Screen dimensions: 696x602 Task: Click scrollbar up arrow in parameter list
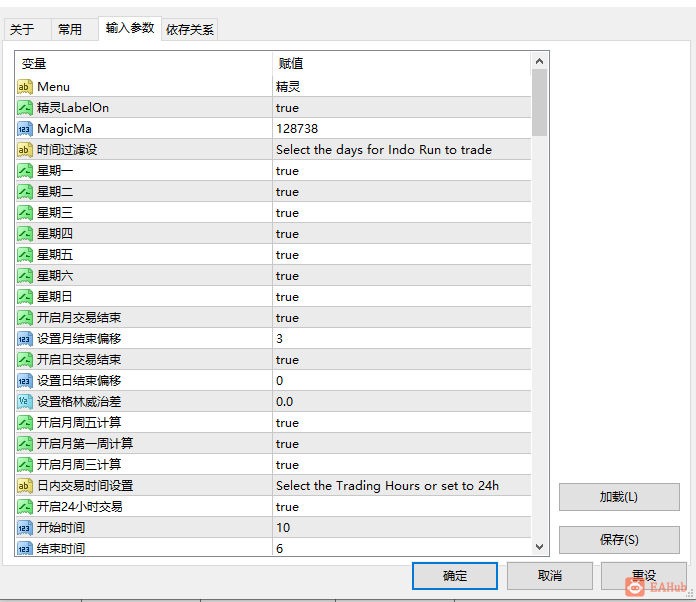(x=539, y=61)
